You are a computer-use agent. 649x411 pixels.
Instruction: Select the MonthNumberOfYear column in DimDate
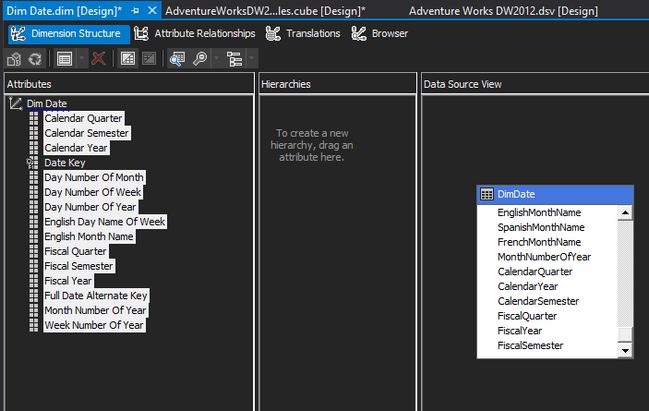544,257
